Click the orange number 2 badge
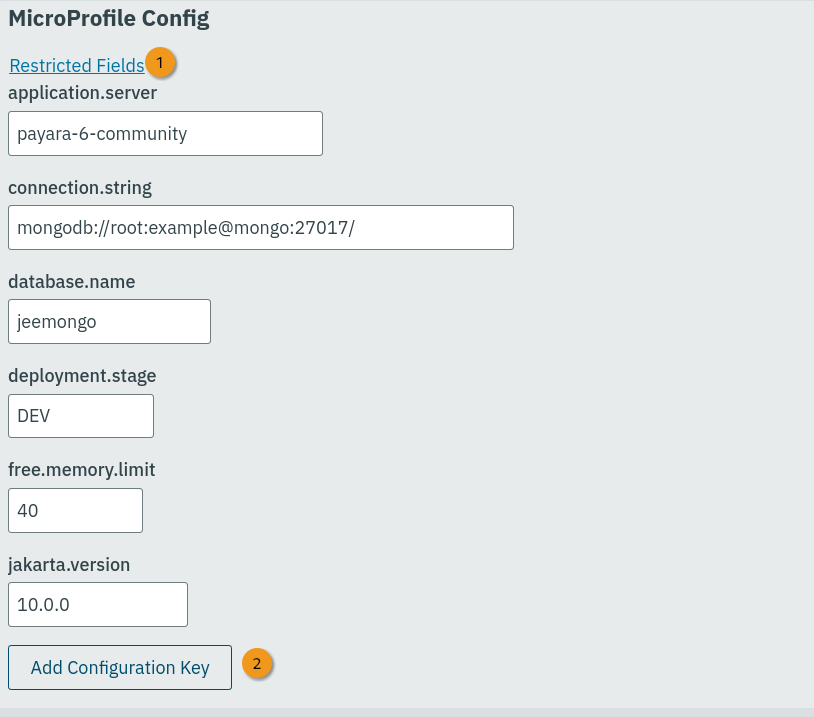Image resolution: width=814 pixels, height=717 pixels. click(x=258, y=663)
